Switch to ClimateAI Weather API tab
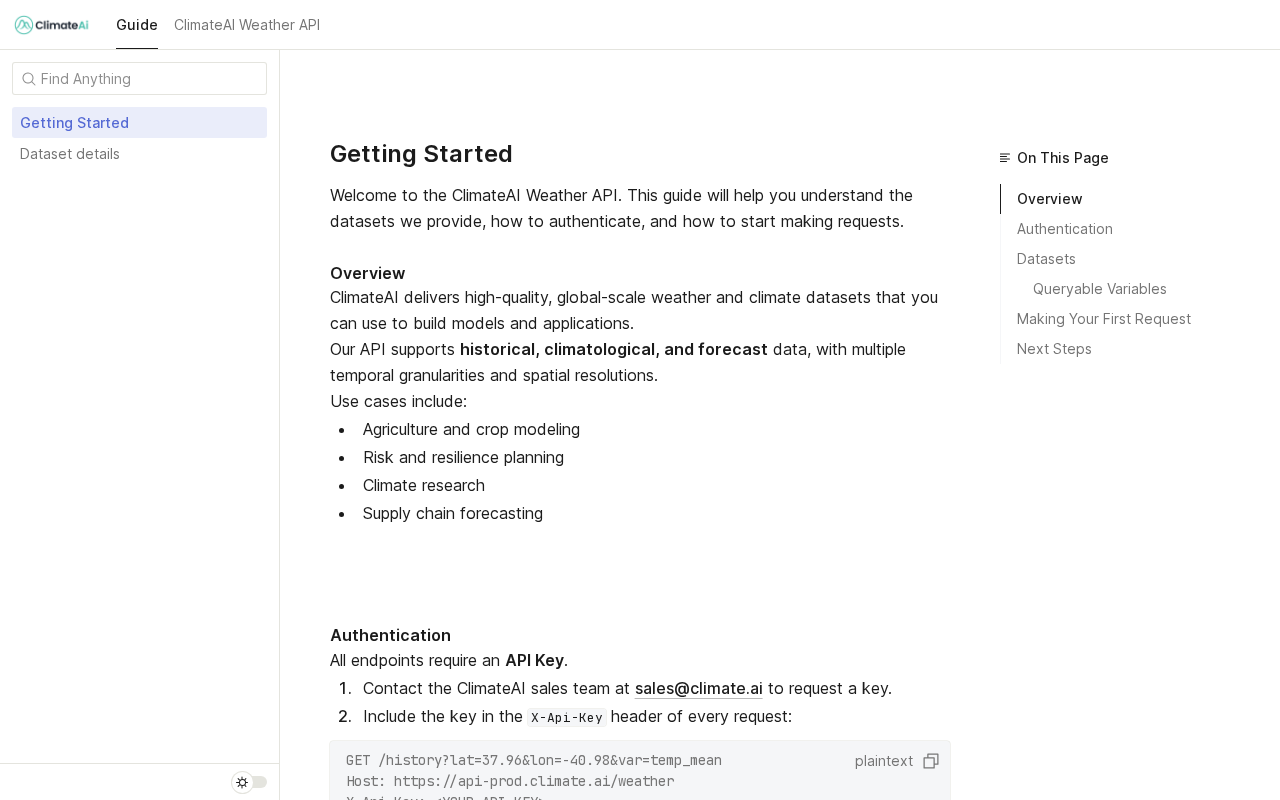 pos(247,25)
